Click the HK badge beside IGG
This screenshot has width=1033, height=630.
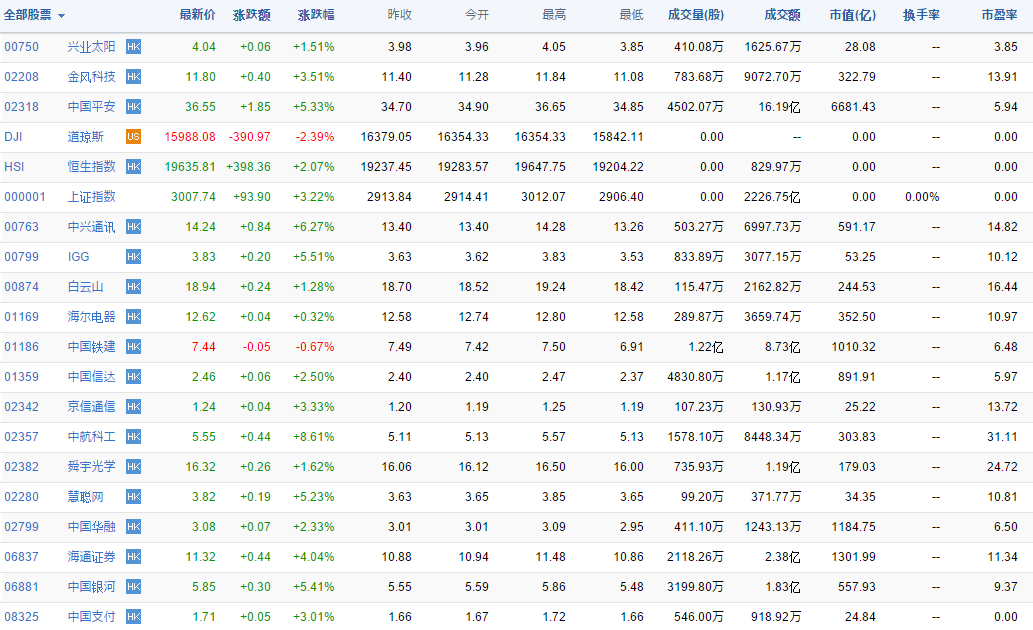click(x=133, y=257)
